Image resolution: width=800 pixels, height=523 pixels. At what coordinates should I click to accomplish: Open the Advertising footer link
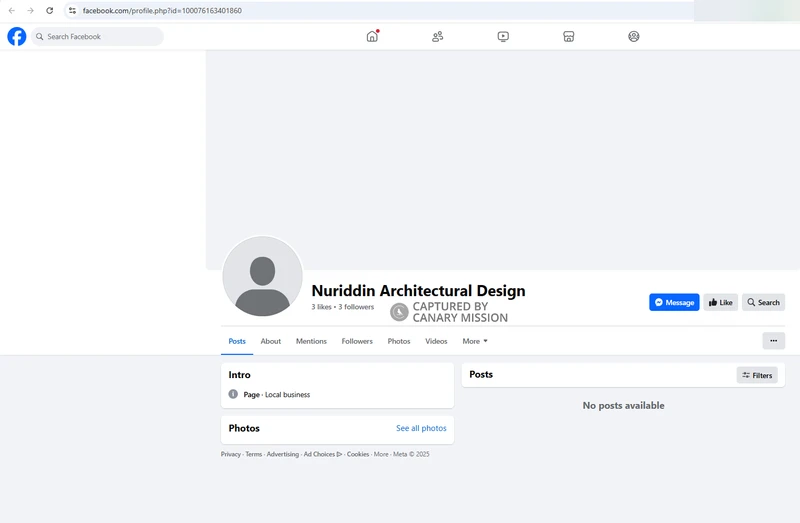coord(283,454)
